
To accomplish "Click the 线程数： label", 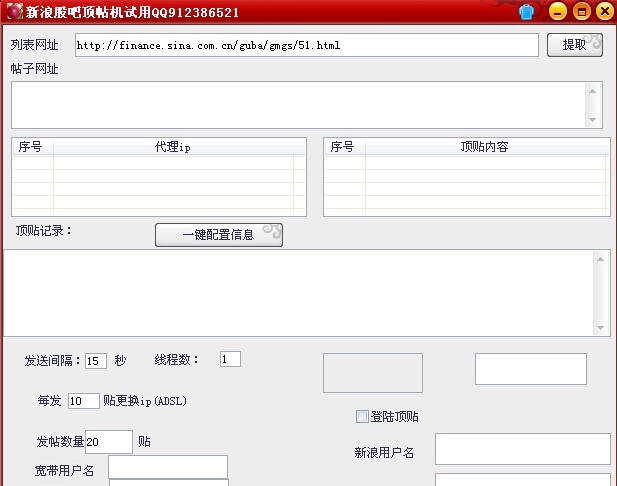I will 177,359.
